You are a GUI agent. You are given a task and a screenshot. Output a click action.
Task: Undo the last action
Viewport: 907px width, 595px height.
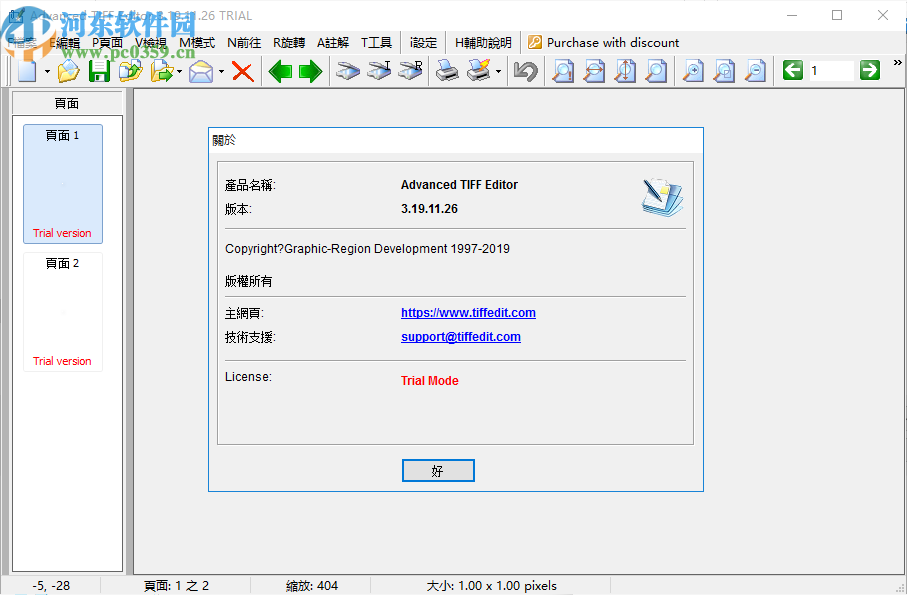pyautogui.click(x=525, y=71)
